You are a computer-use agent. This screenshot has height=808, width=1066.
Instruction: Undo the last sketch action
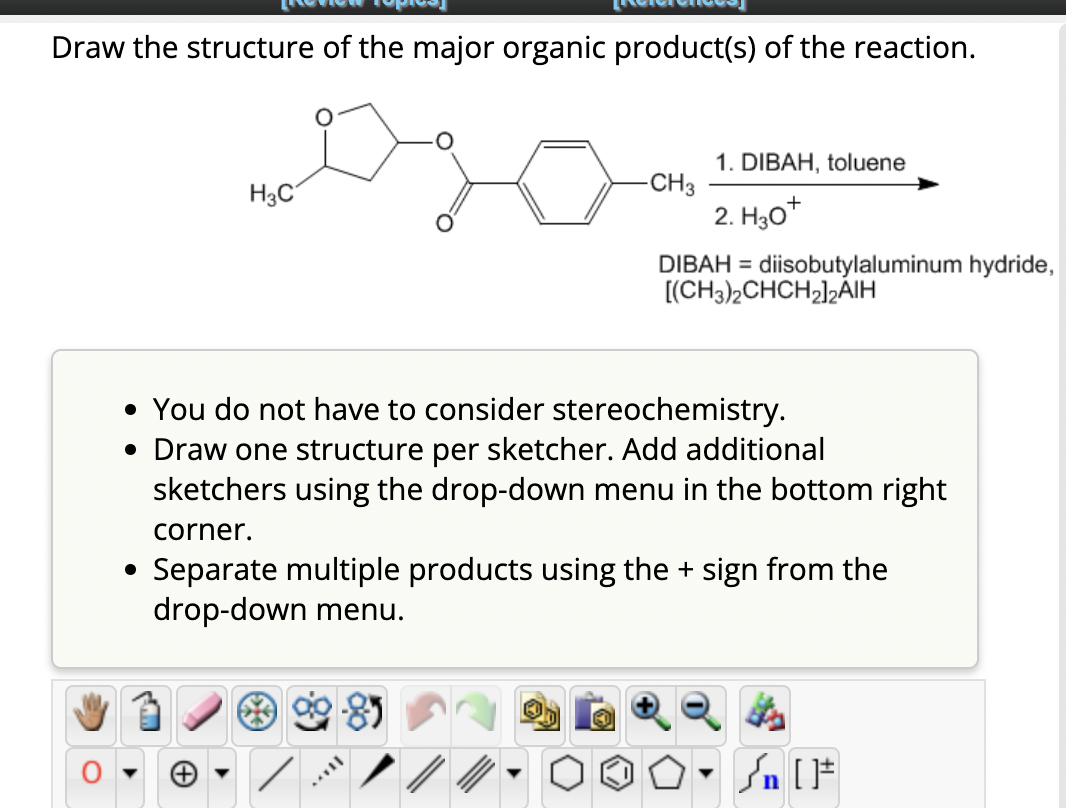[x=426, y=712]
